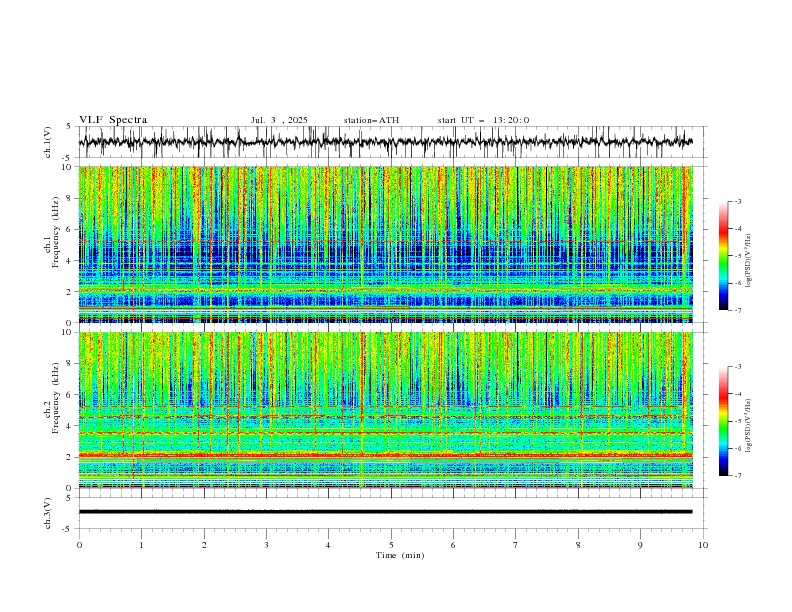
Task: Click time axis tick label '5'
Action: [391, 545]
